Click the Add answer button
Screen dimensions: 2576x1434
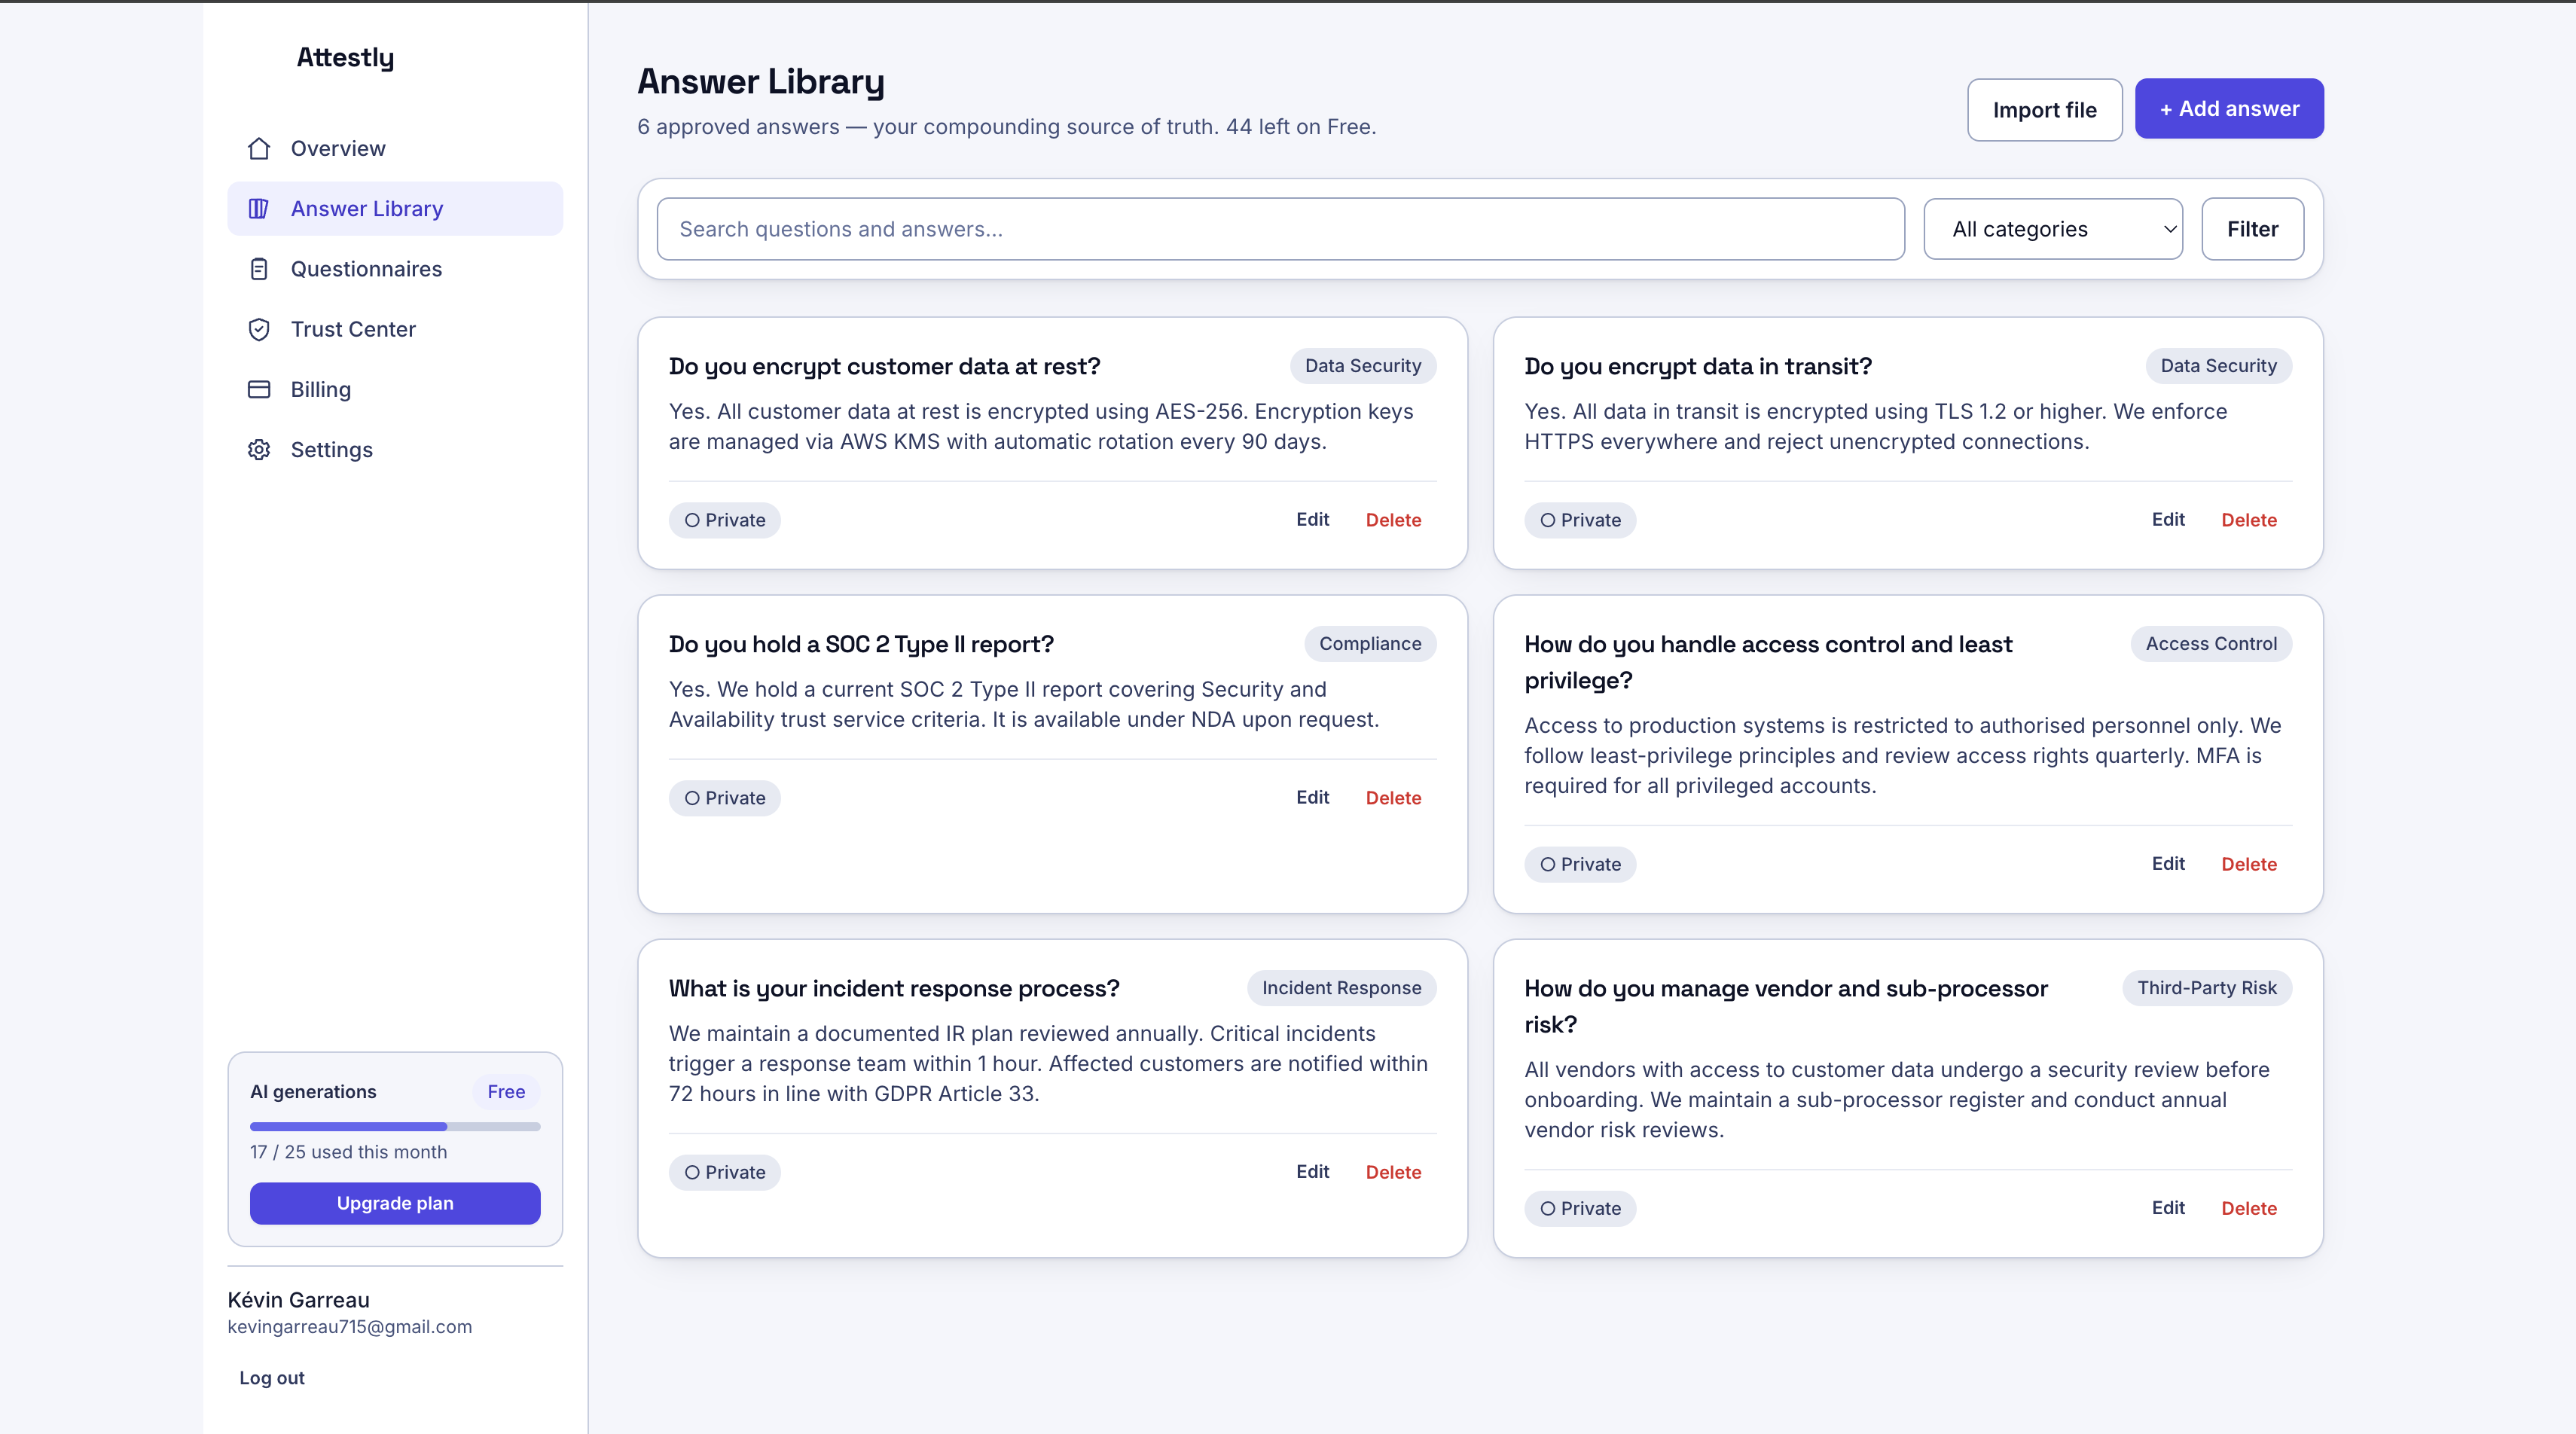pyautogui.click(x=2229, y=108)
